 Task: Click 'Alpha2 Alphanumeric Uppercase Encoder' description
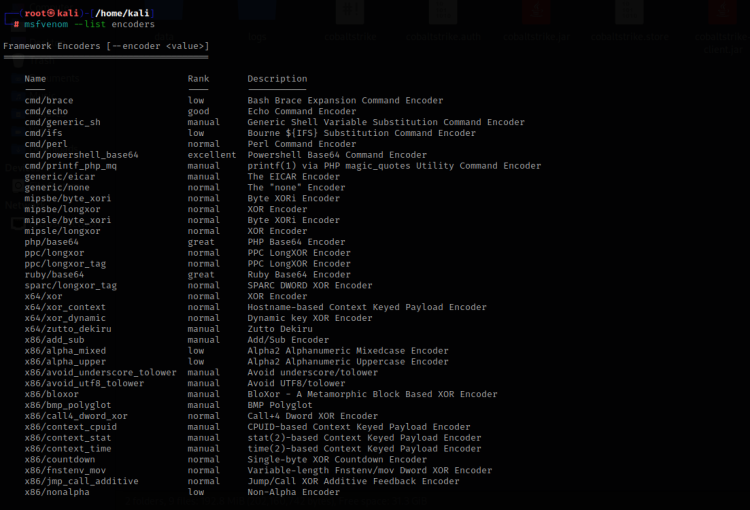tap(348, 362)
